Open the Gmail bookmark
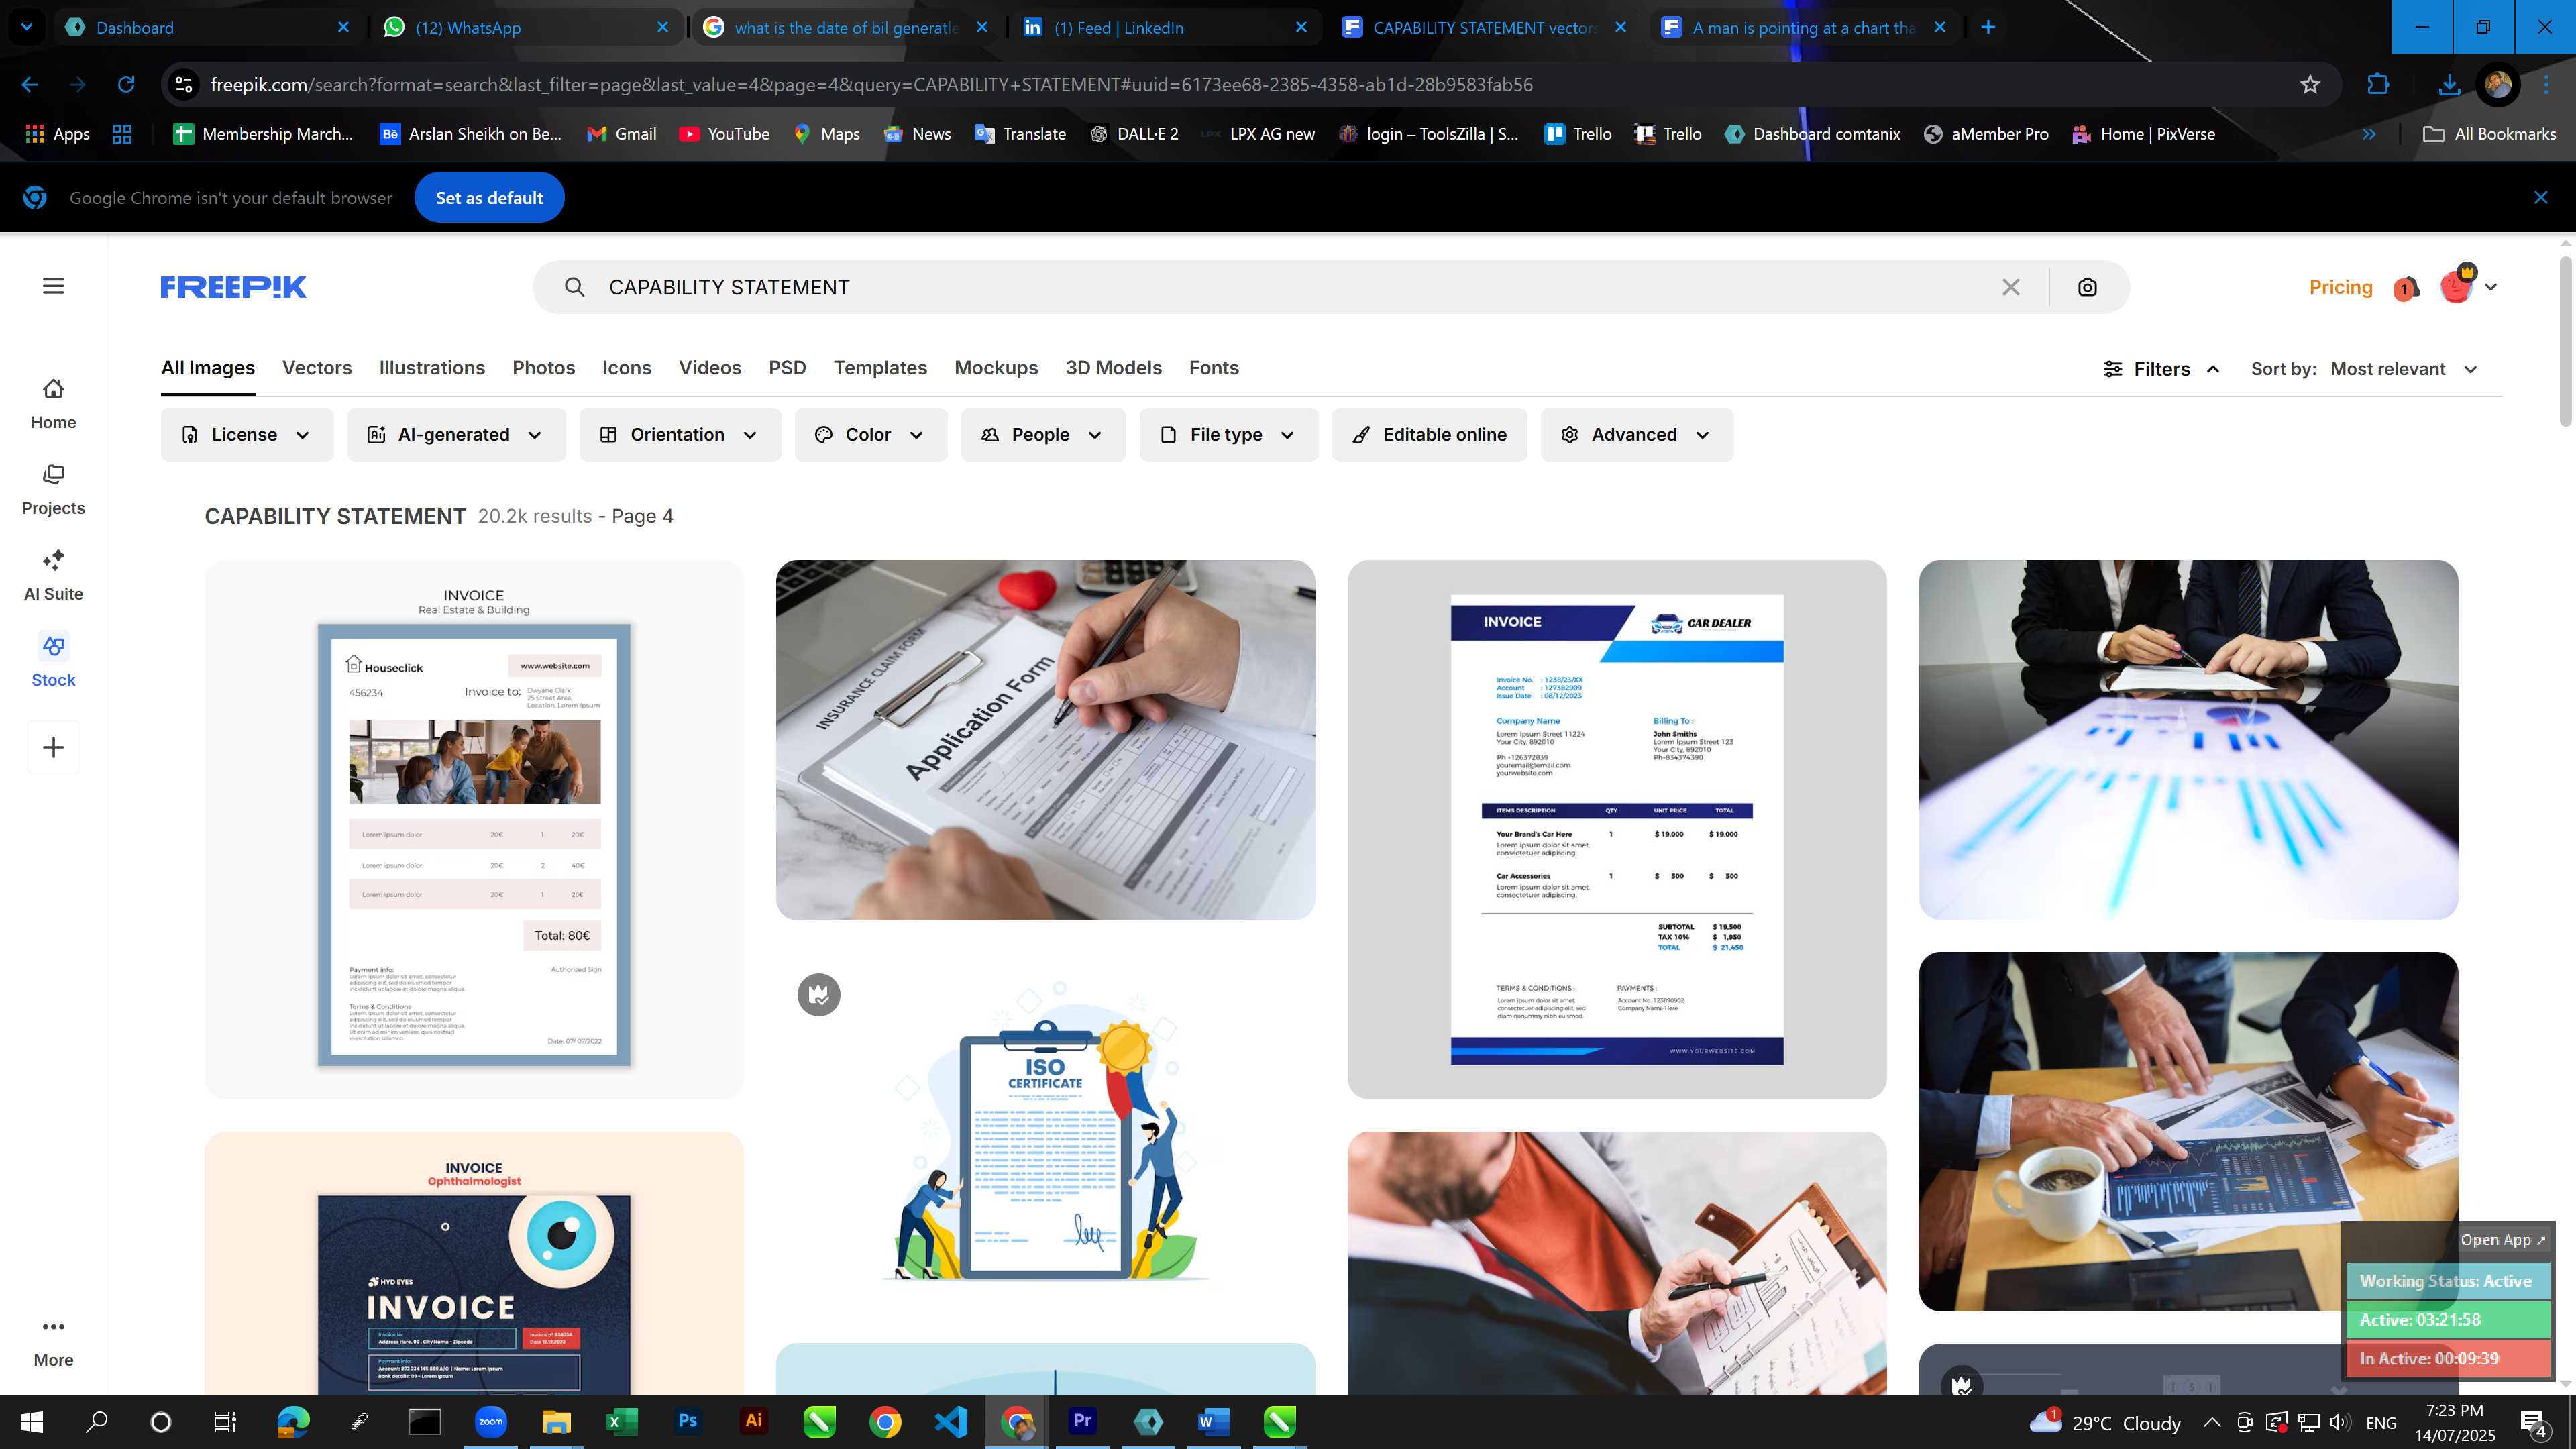Image resolution: width=2576 pixels, height=1449 pixels. [x=621, y=134]
